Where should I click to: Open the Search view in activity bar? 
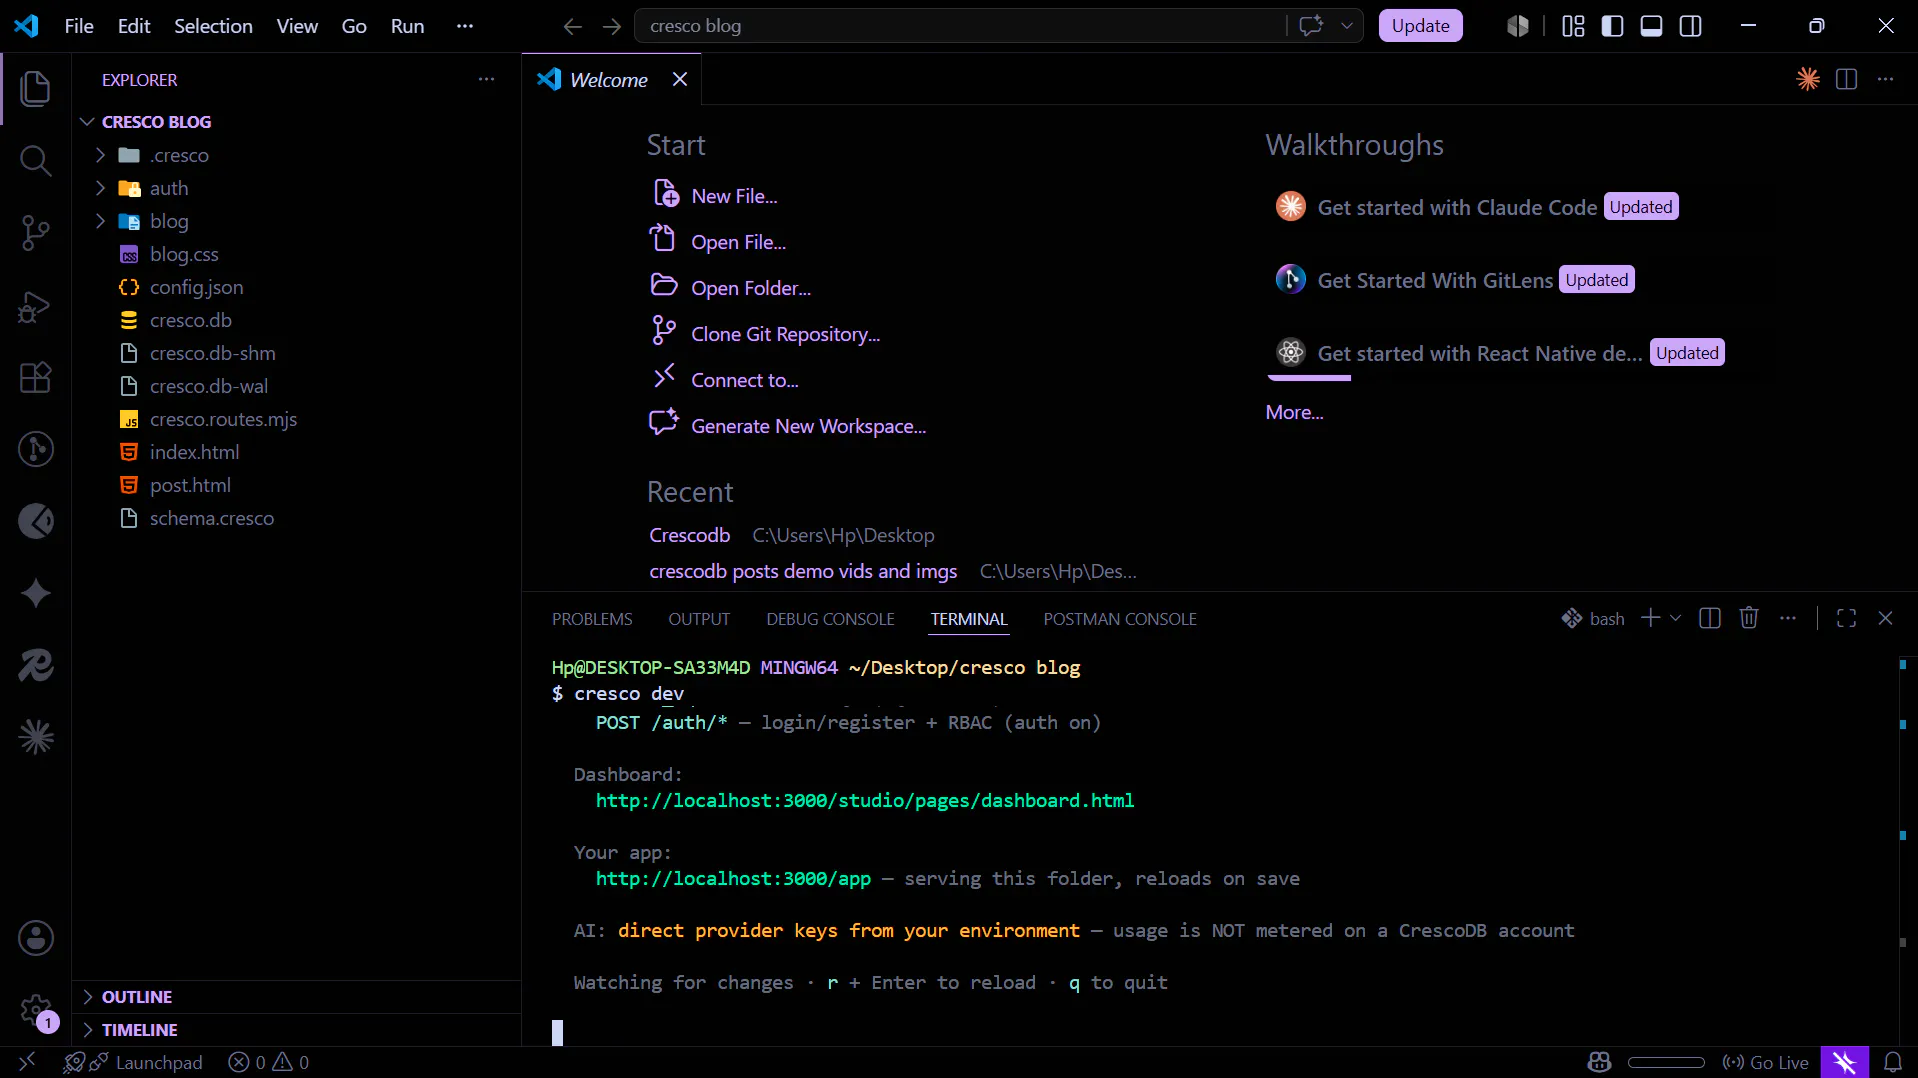(36, 160)
